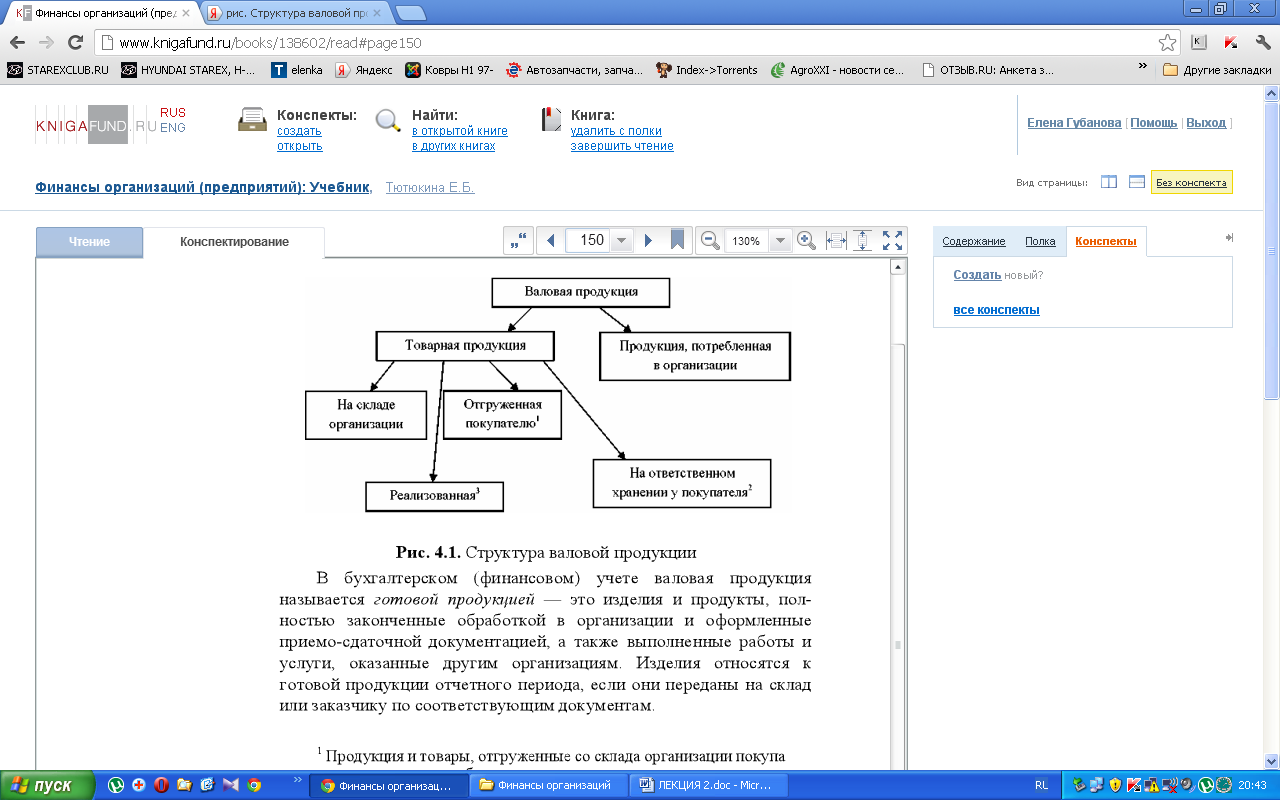Open the пуск Start button

[47, 785]
